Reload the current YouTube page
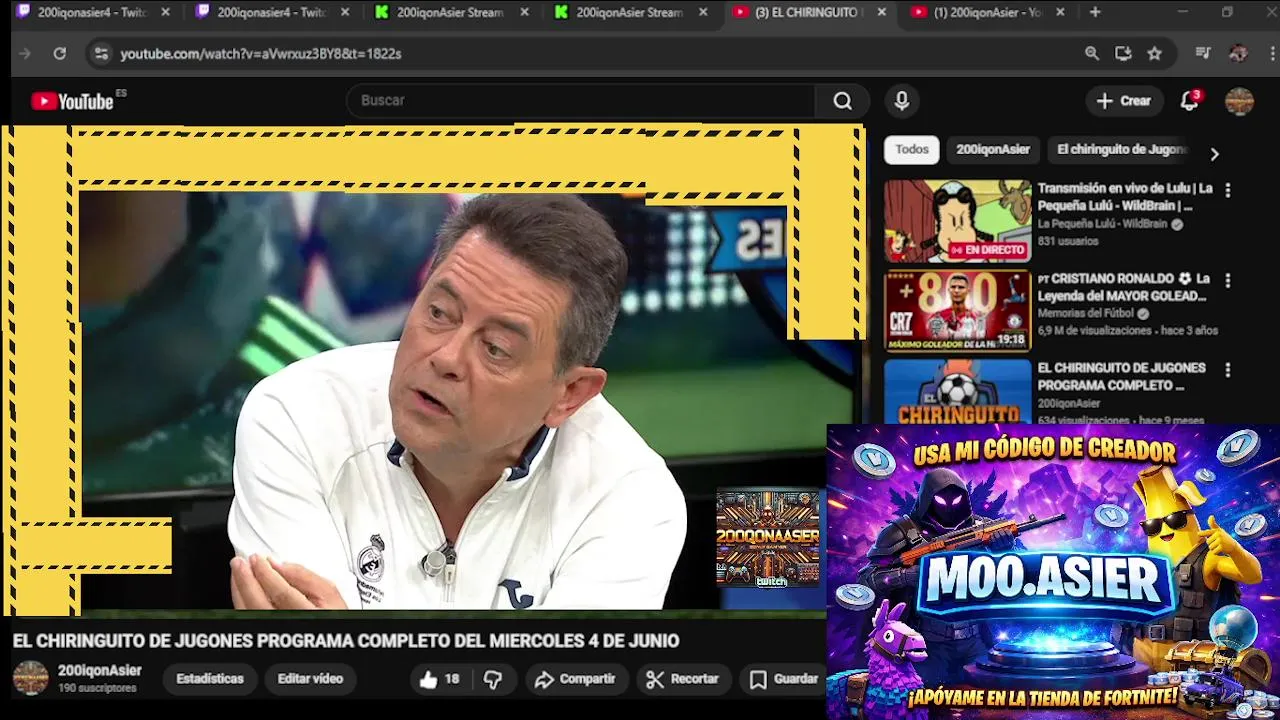 59,54
